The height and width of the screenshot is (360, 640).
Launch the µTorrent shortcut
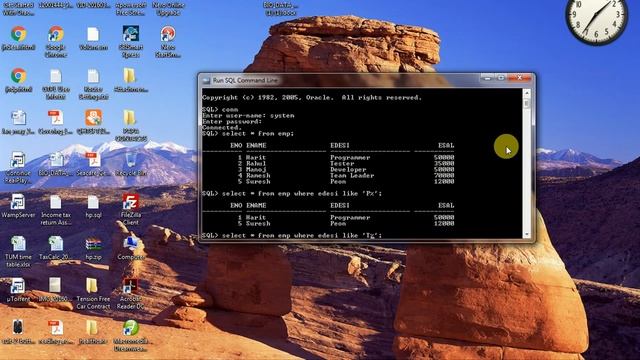tap(18, 290)
